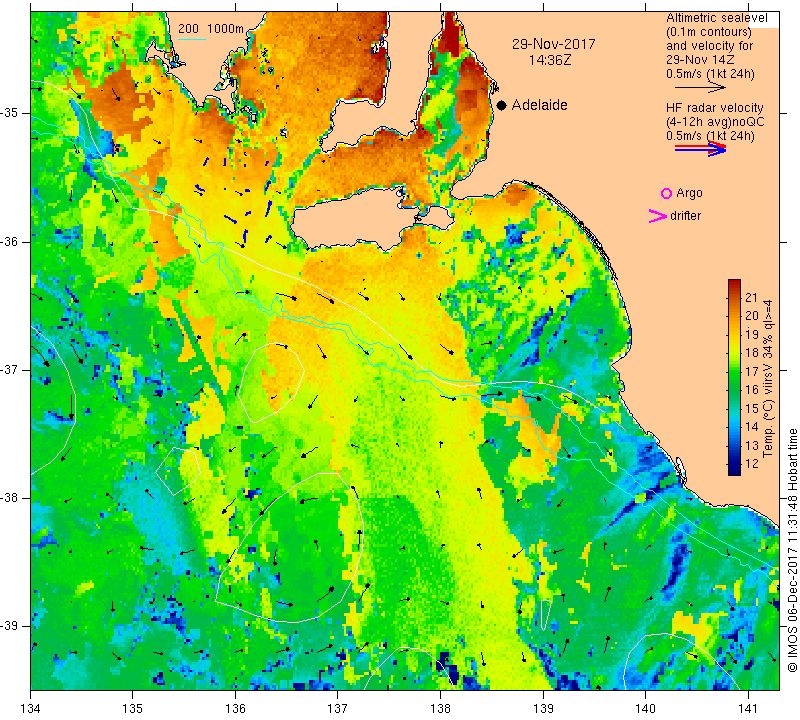This screenshot has height=720, width=800.
Task: Click the Adelaide city label
Action: click(x=540, y=105)
